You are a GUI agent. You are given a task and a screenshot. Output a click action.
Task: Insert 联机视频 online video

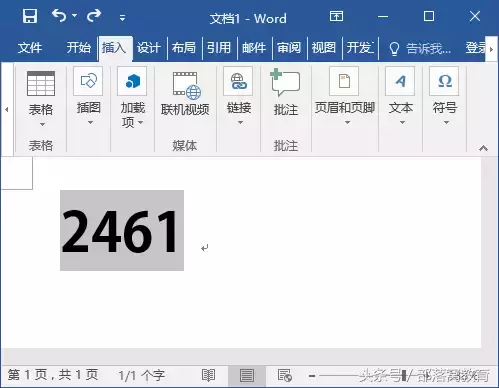185,94
